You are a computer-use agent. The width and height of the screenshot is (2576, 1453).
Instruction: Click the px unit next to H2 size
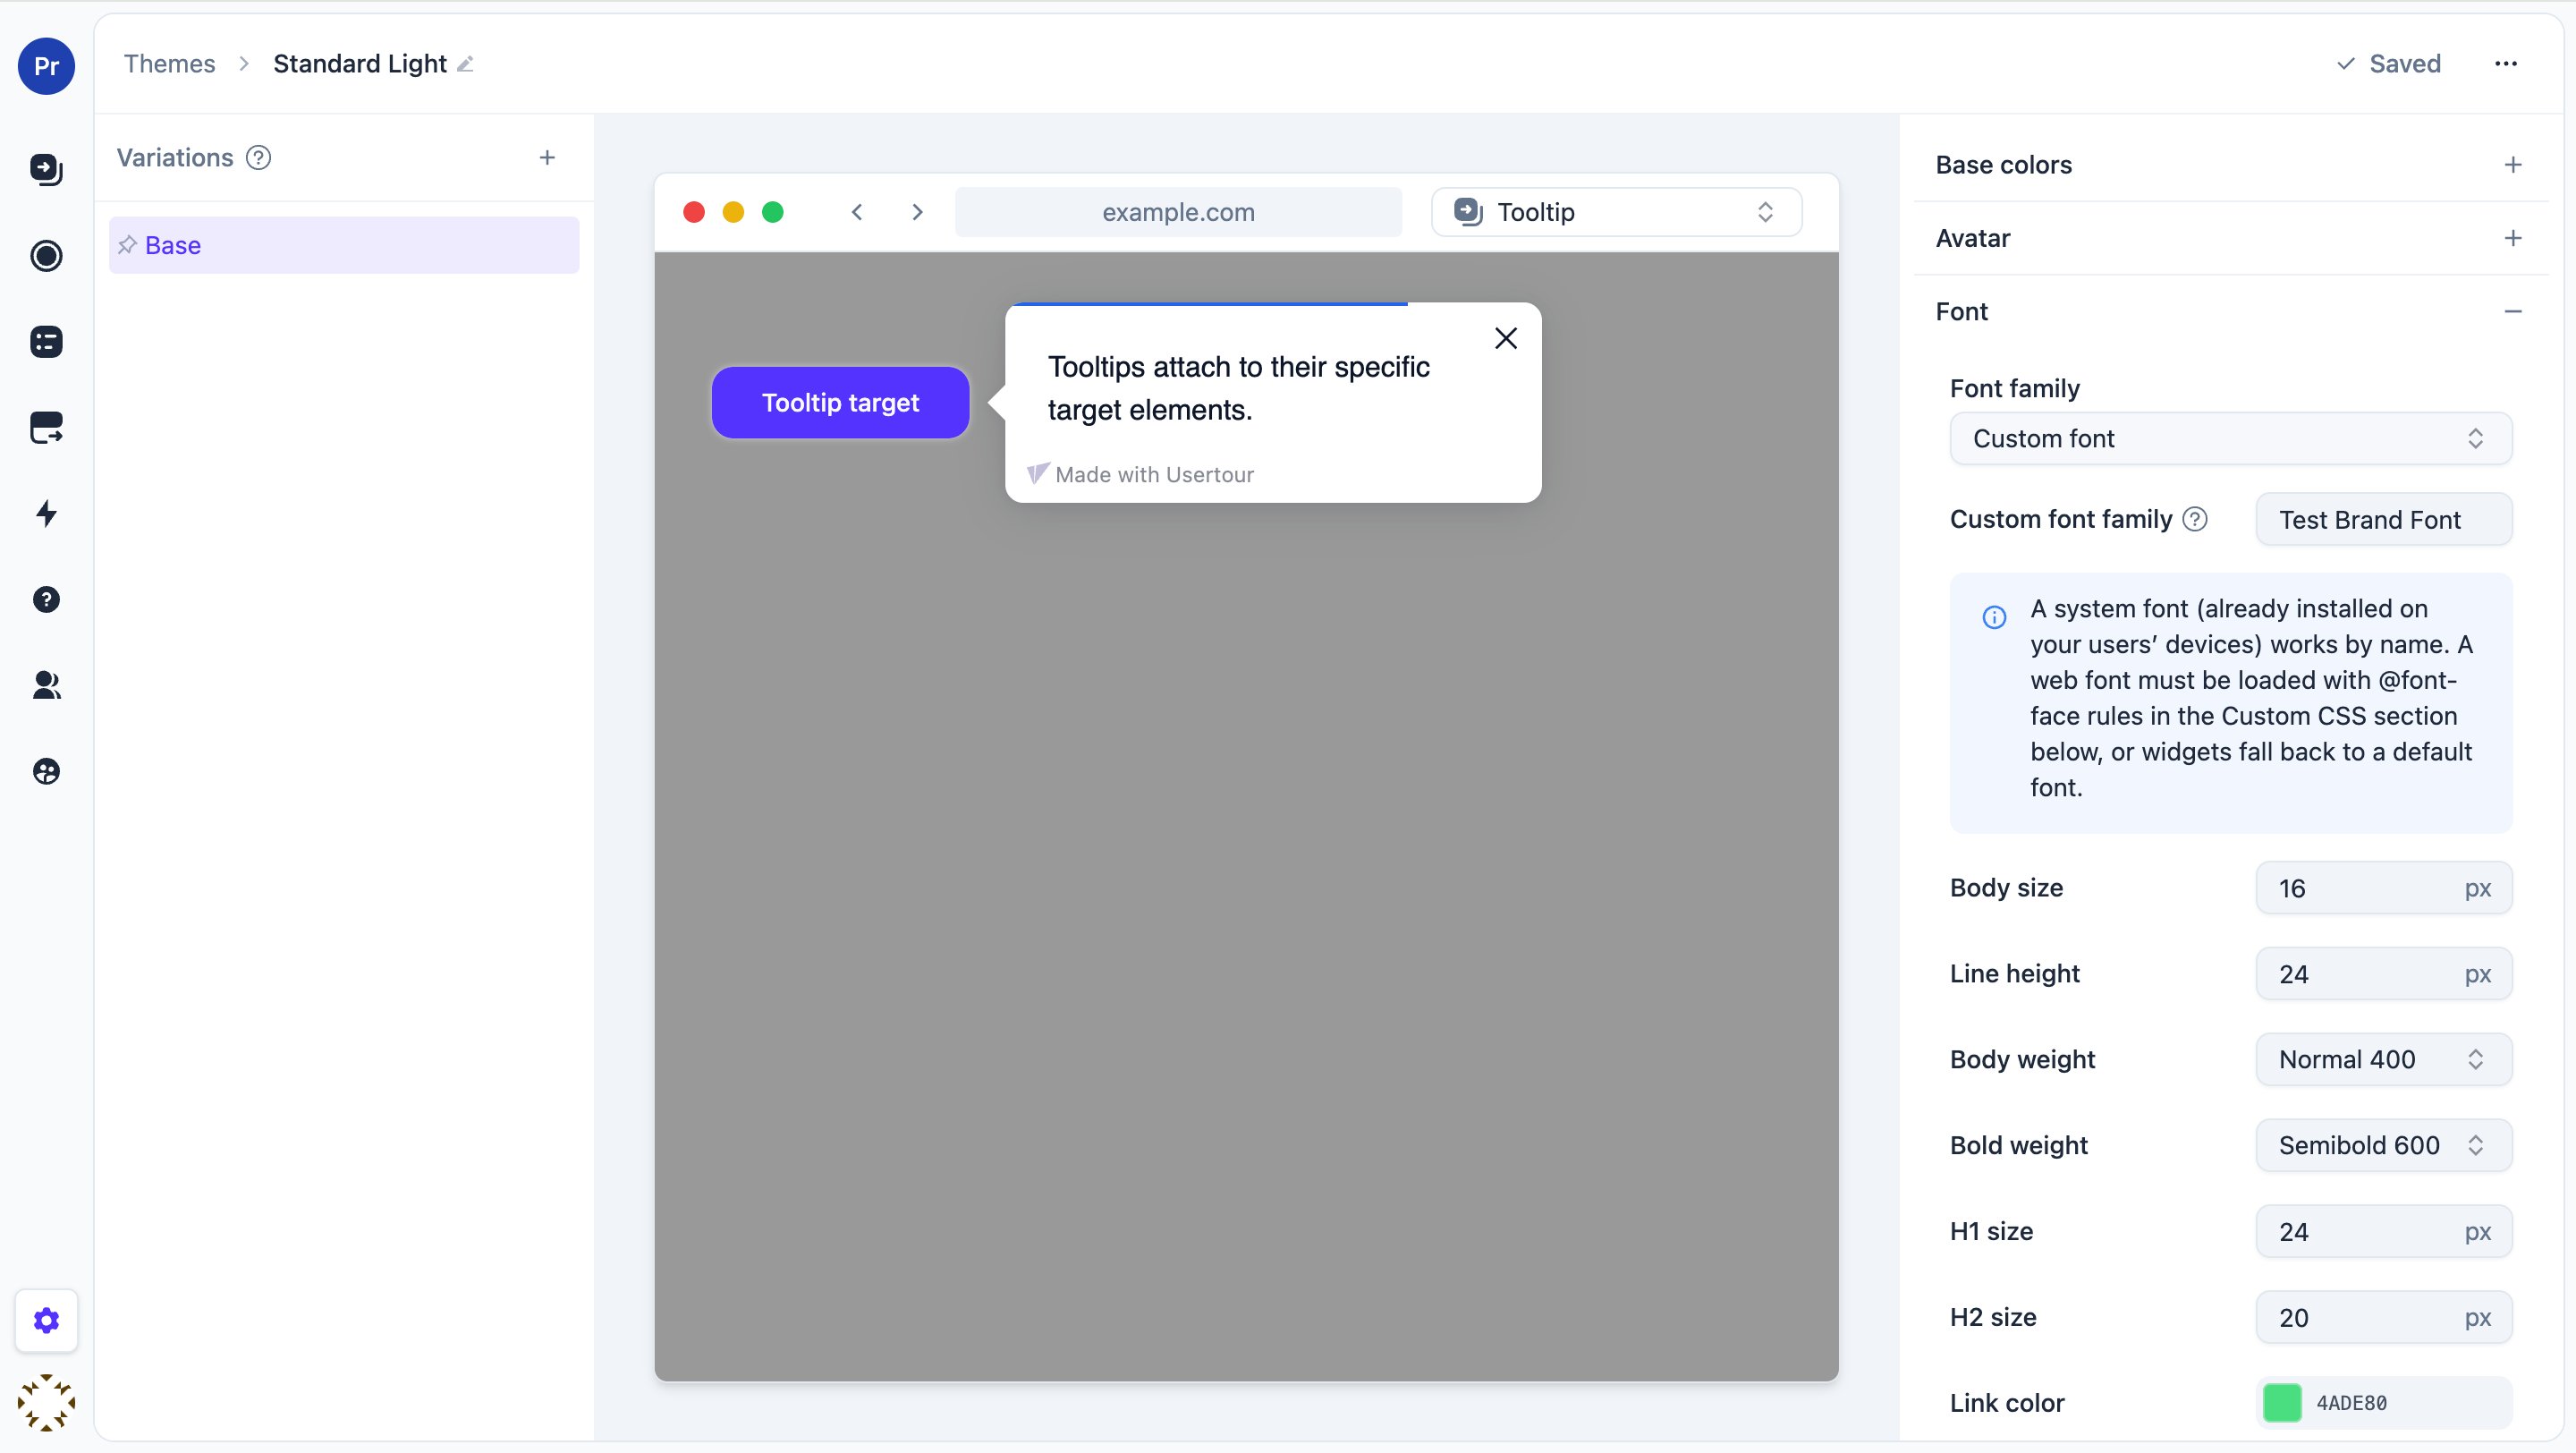click(2477, 1317)
